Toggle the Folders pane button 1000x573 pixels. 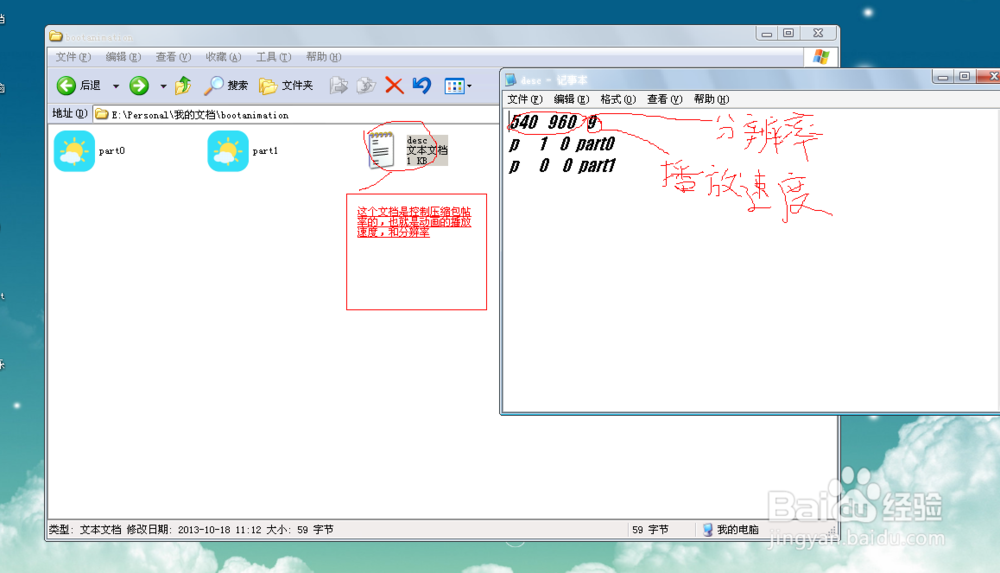point(286,86)
